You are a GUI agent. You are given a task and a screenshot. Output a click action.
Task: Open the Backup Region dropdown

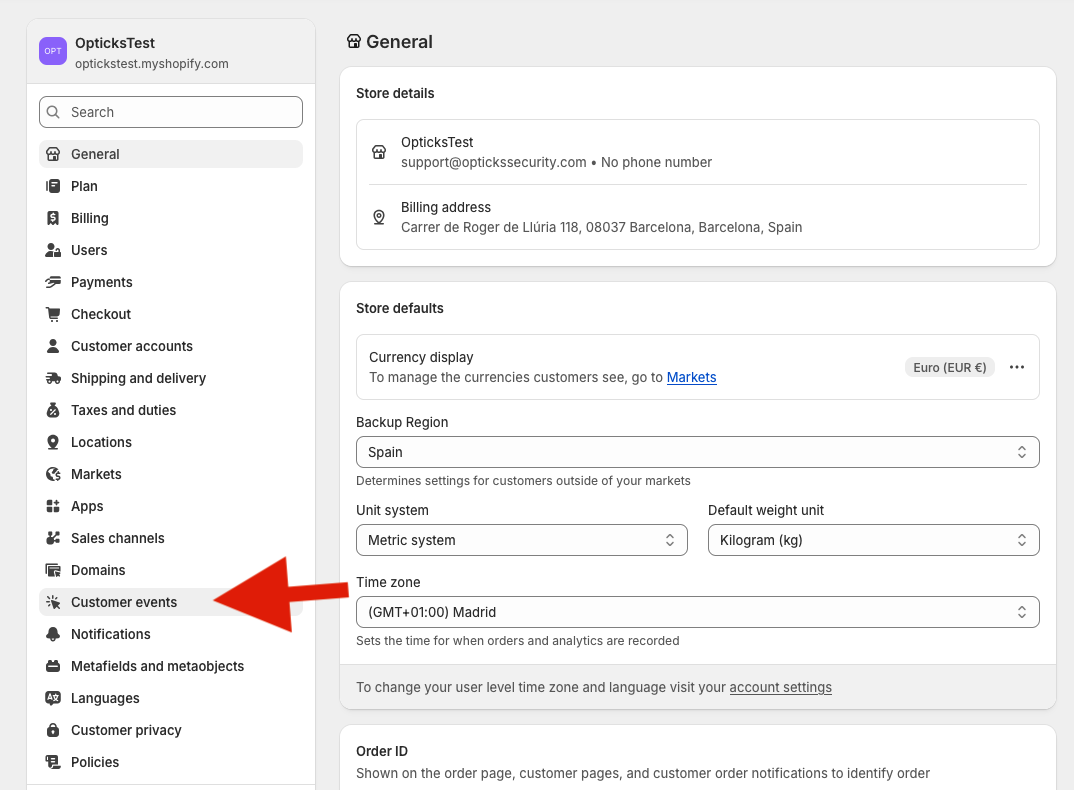tap(697, 452)
